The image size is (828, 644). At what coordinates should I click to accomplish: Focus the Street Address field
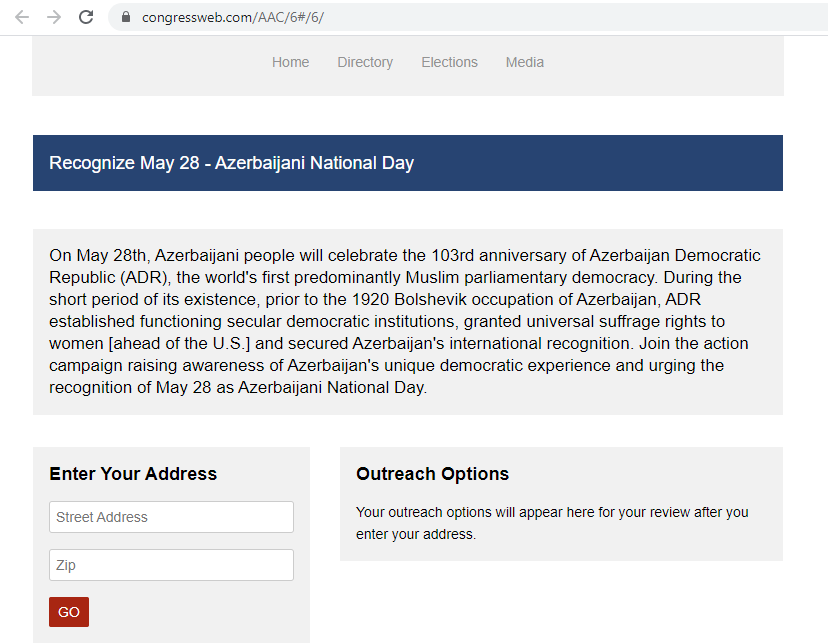[x=171, y=517]
